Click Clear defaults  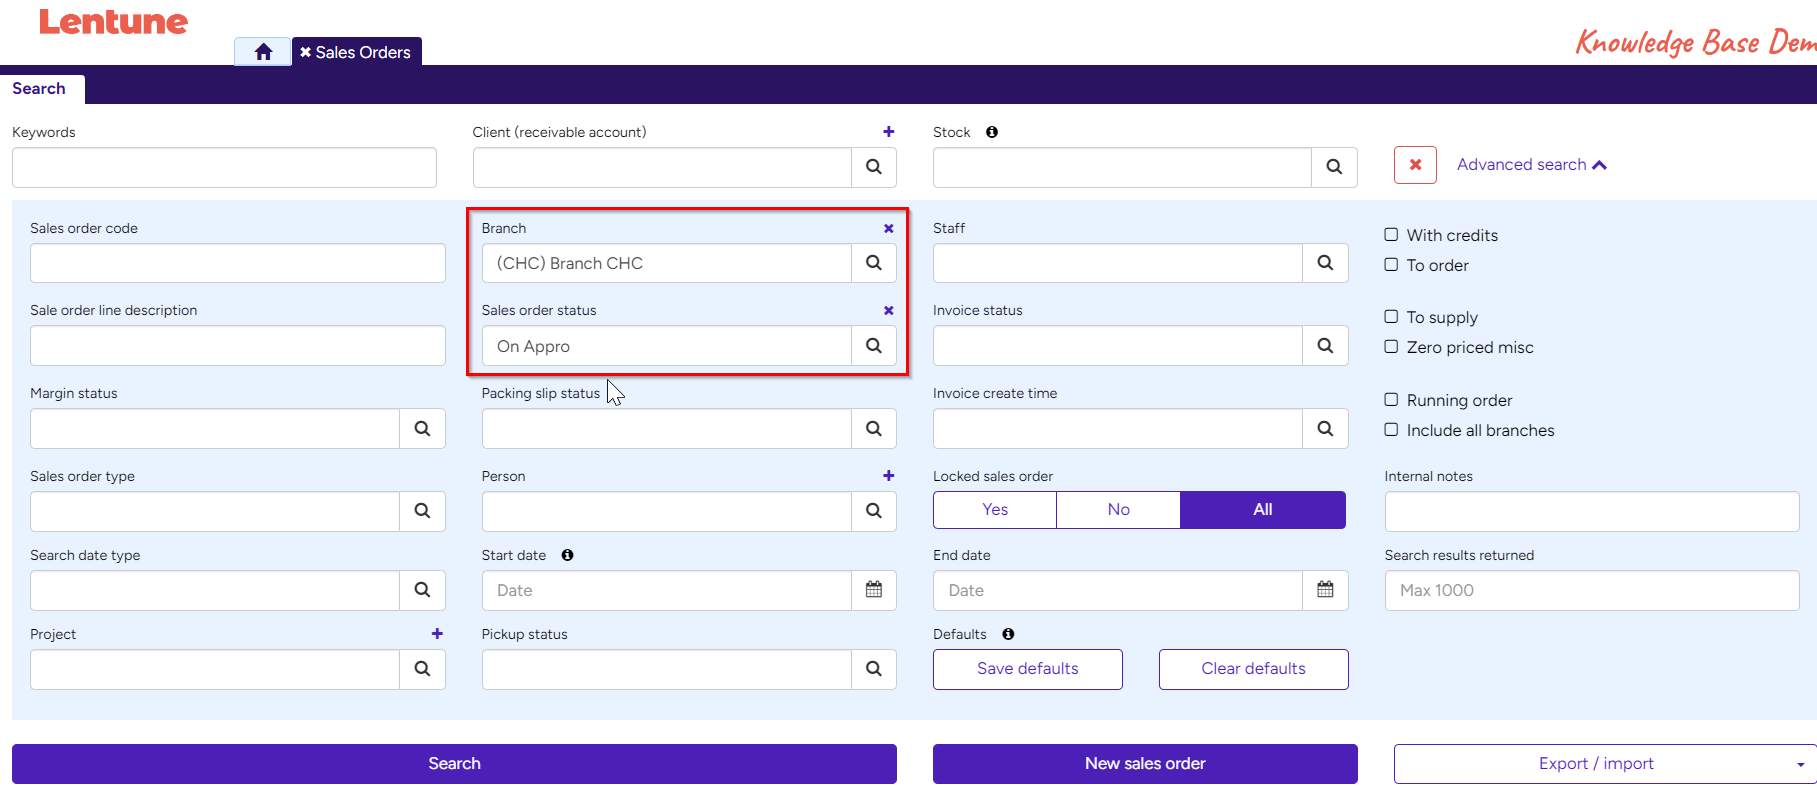pyautogui.click(x=1253, y=669)
